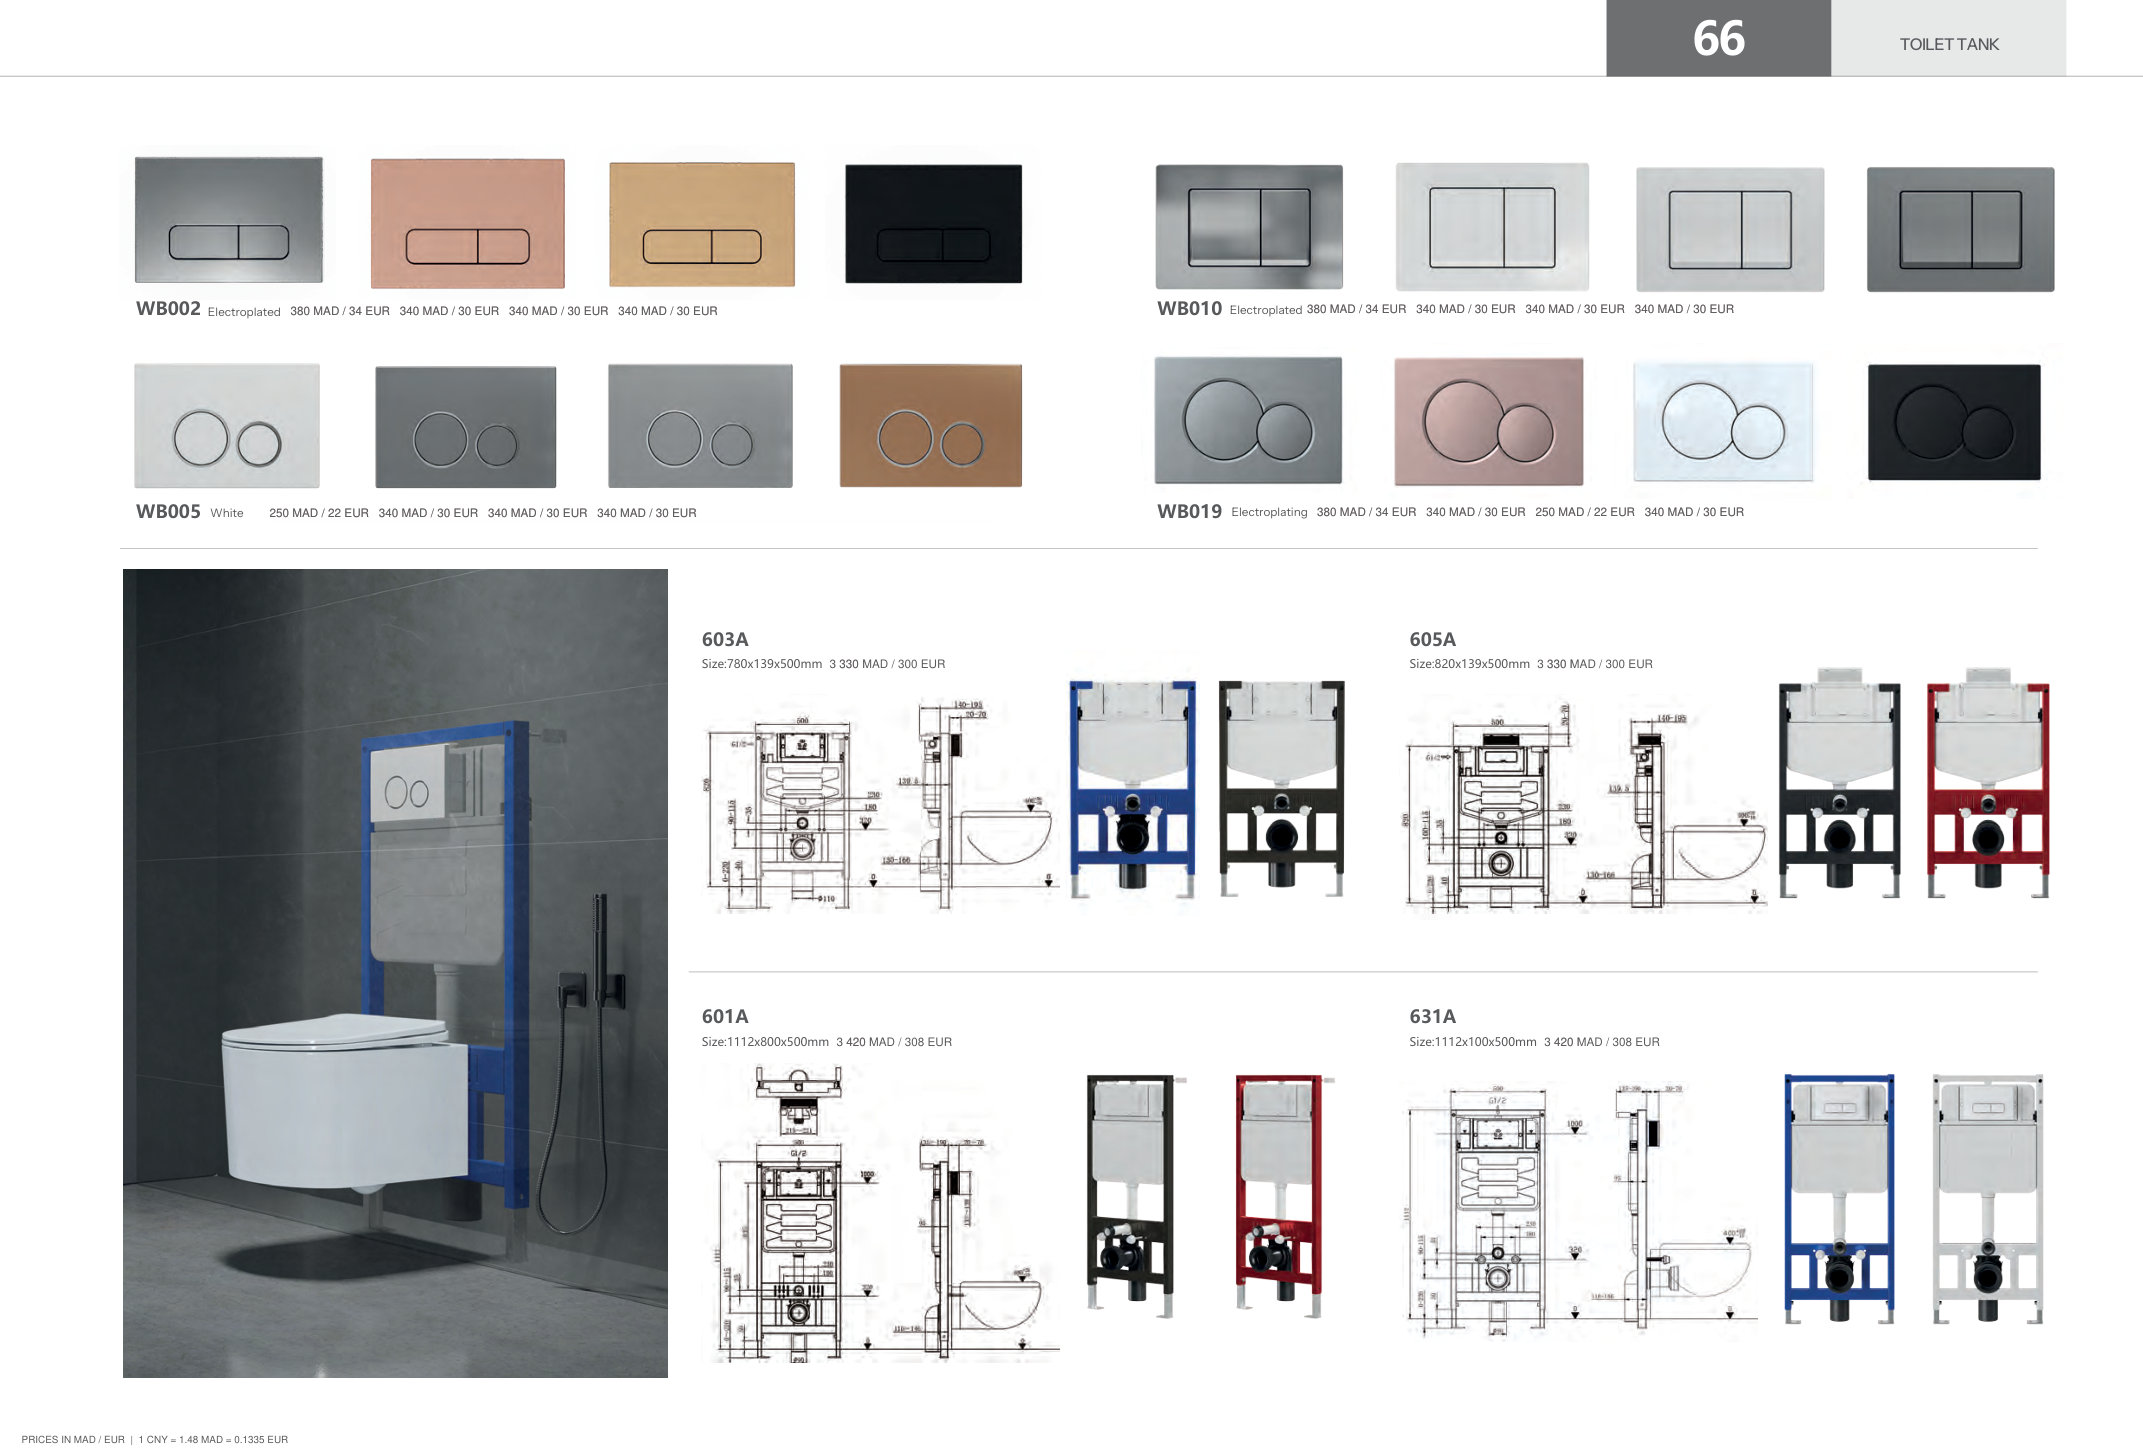Select the Size:1112x800x500mm text
This screenshot has width=2143, height=1455.
tap(765, 1042)
